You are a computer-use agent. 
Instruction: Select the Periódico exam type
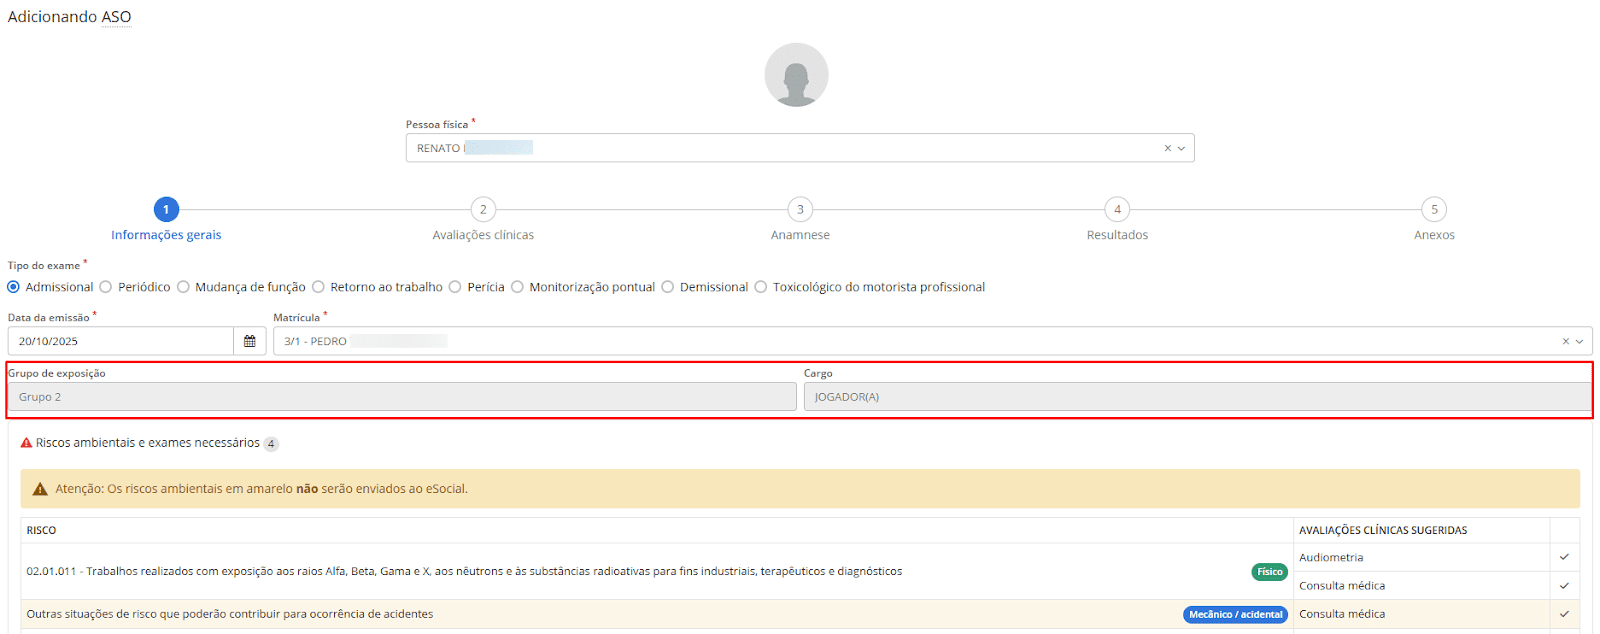[106, 287]
